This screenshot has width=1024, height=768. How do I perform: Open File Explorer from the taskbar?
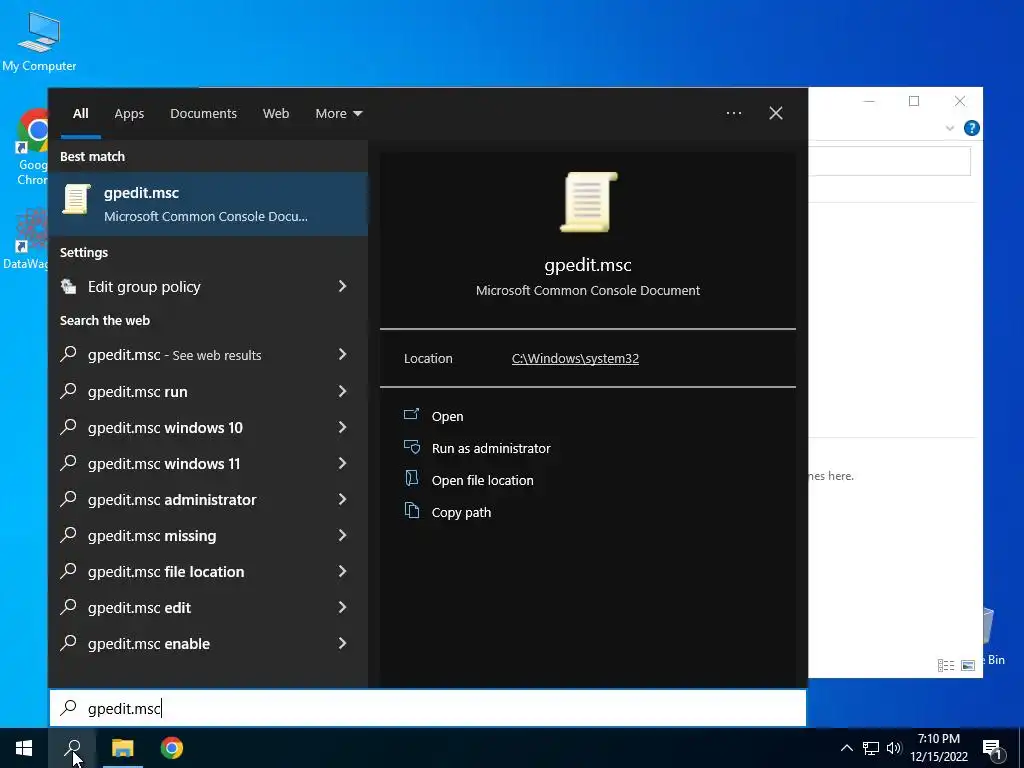point(122,748)
